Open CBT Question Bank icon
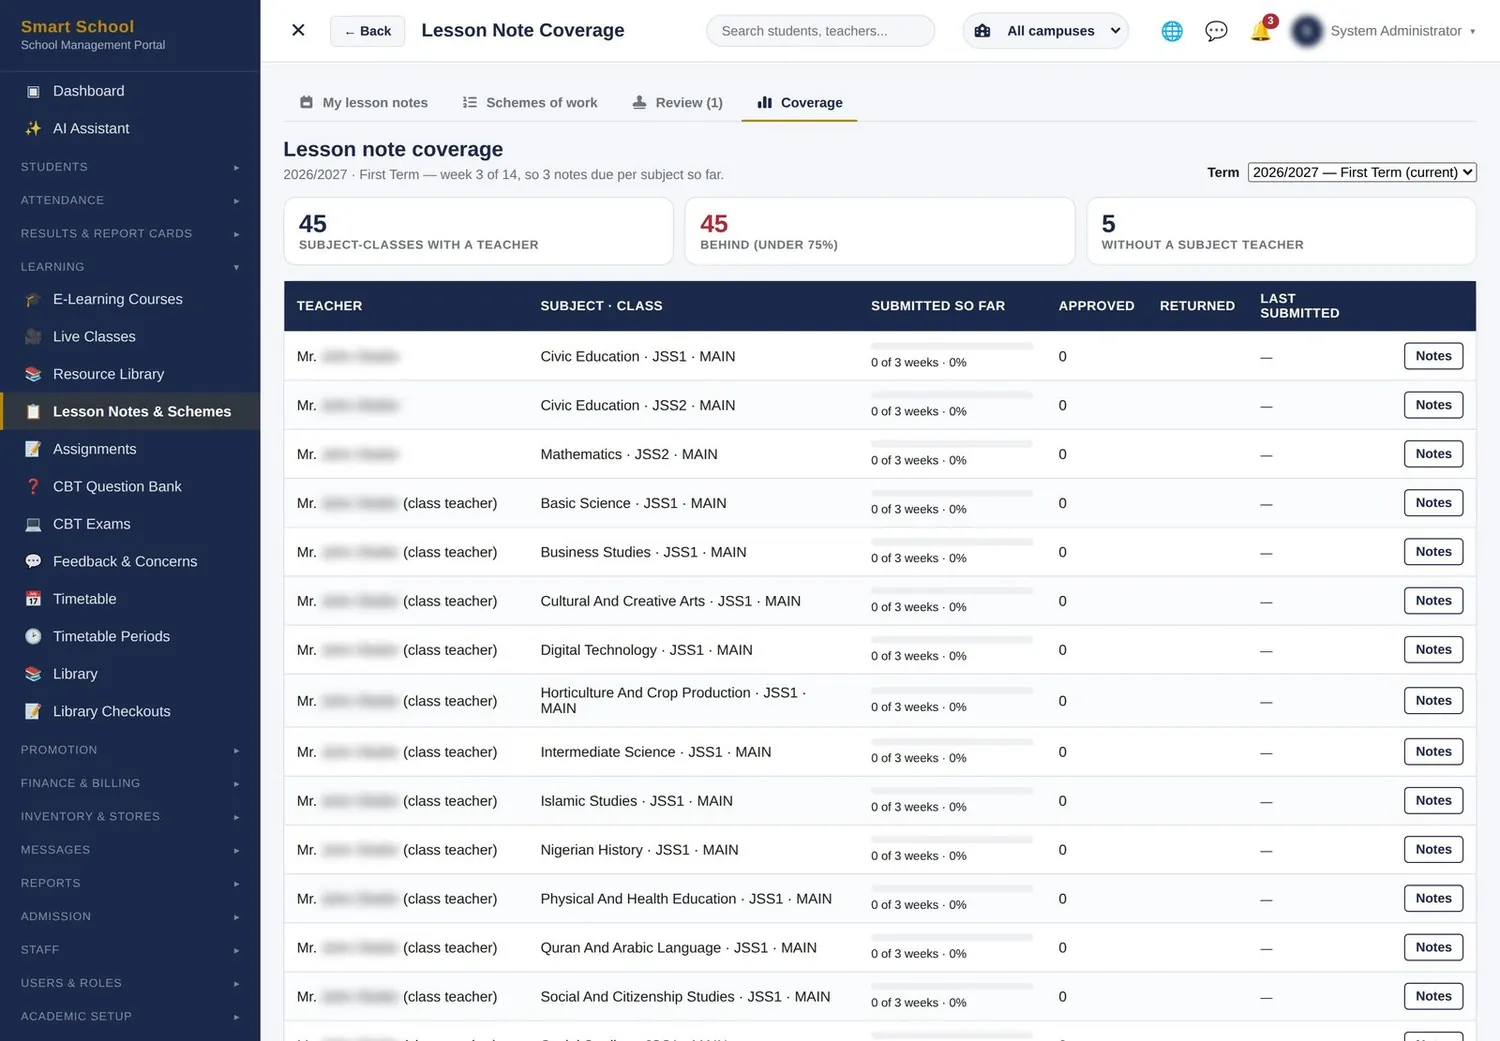The height and width of the screenshot is (1041, 1500). pyautogui.click(x=33, y=486)
